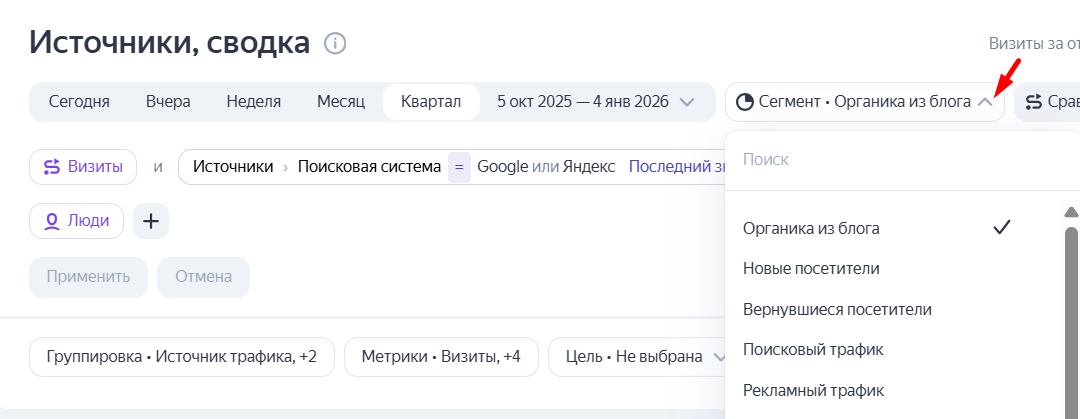
Task: Click the plus icon to add a condition
Action: (151, 221)
